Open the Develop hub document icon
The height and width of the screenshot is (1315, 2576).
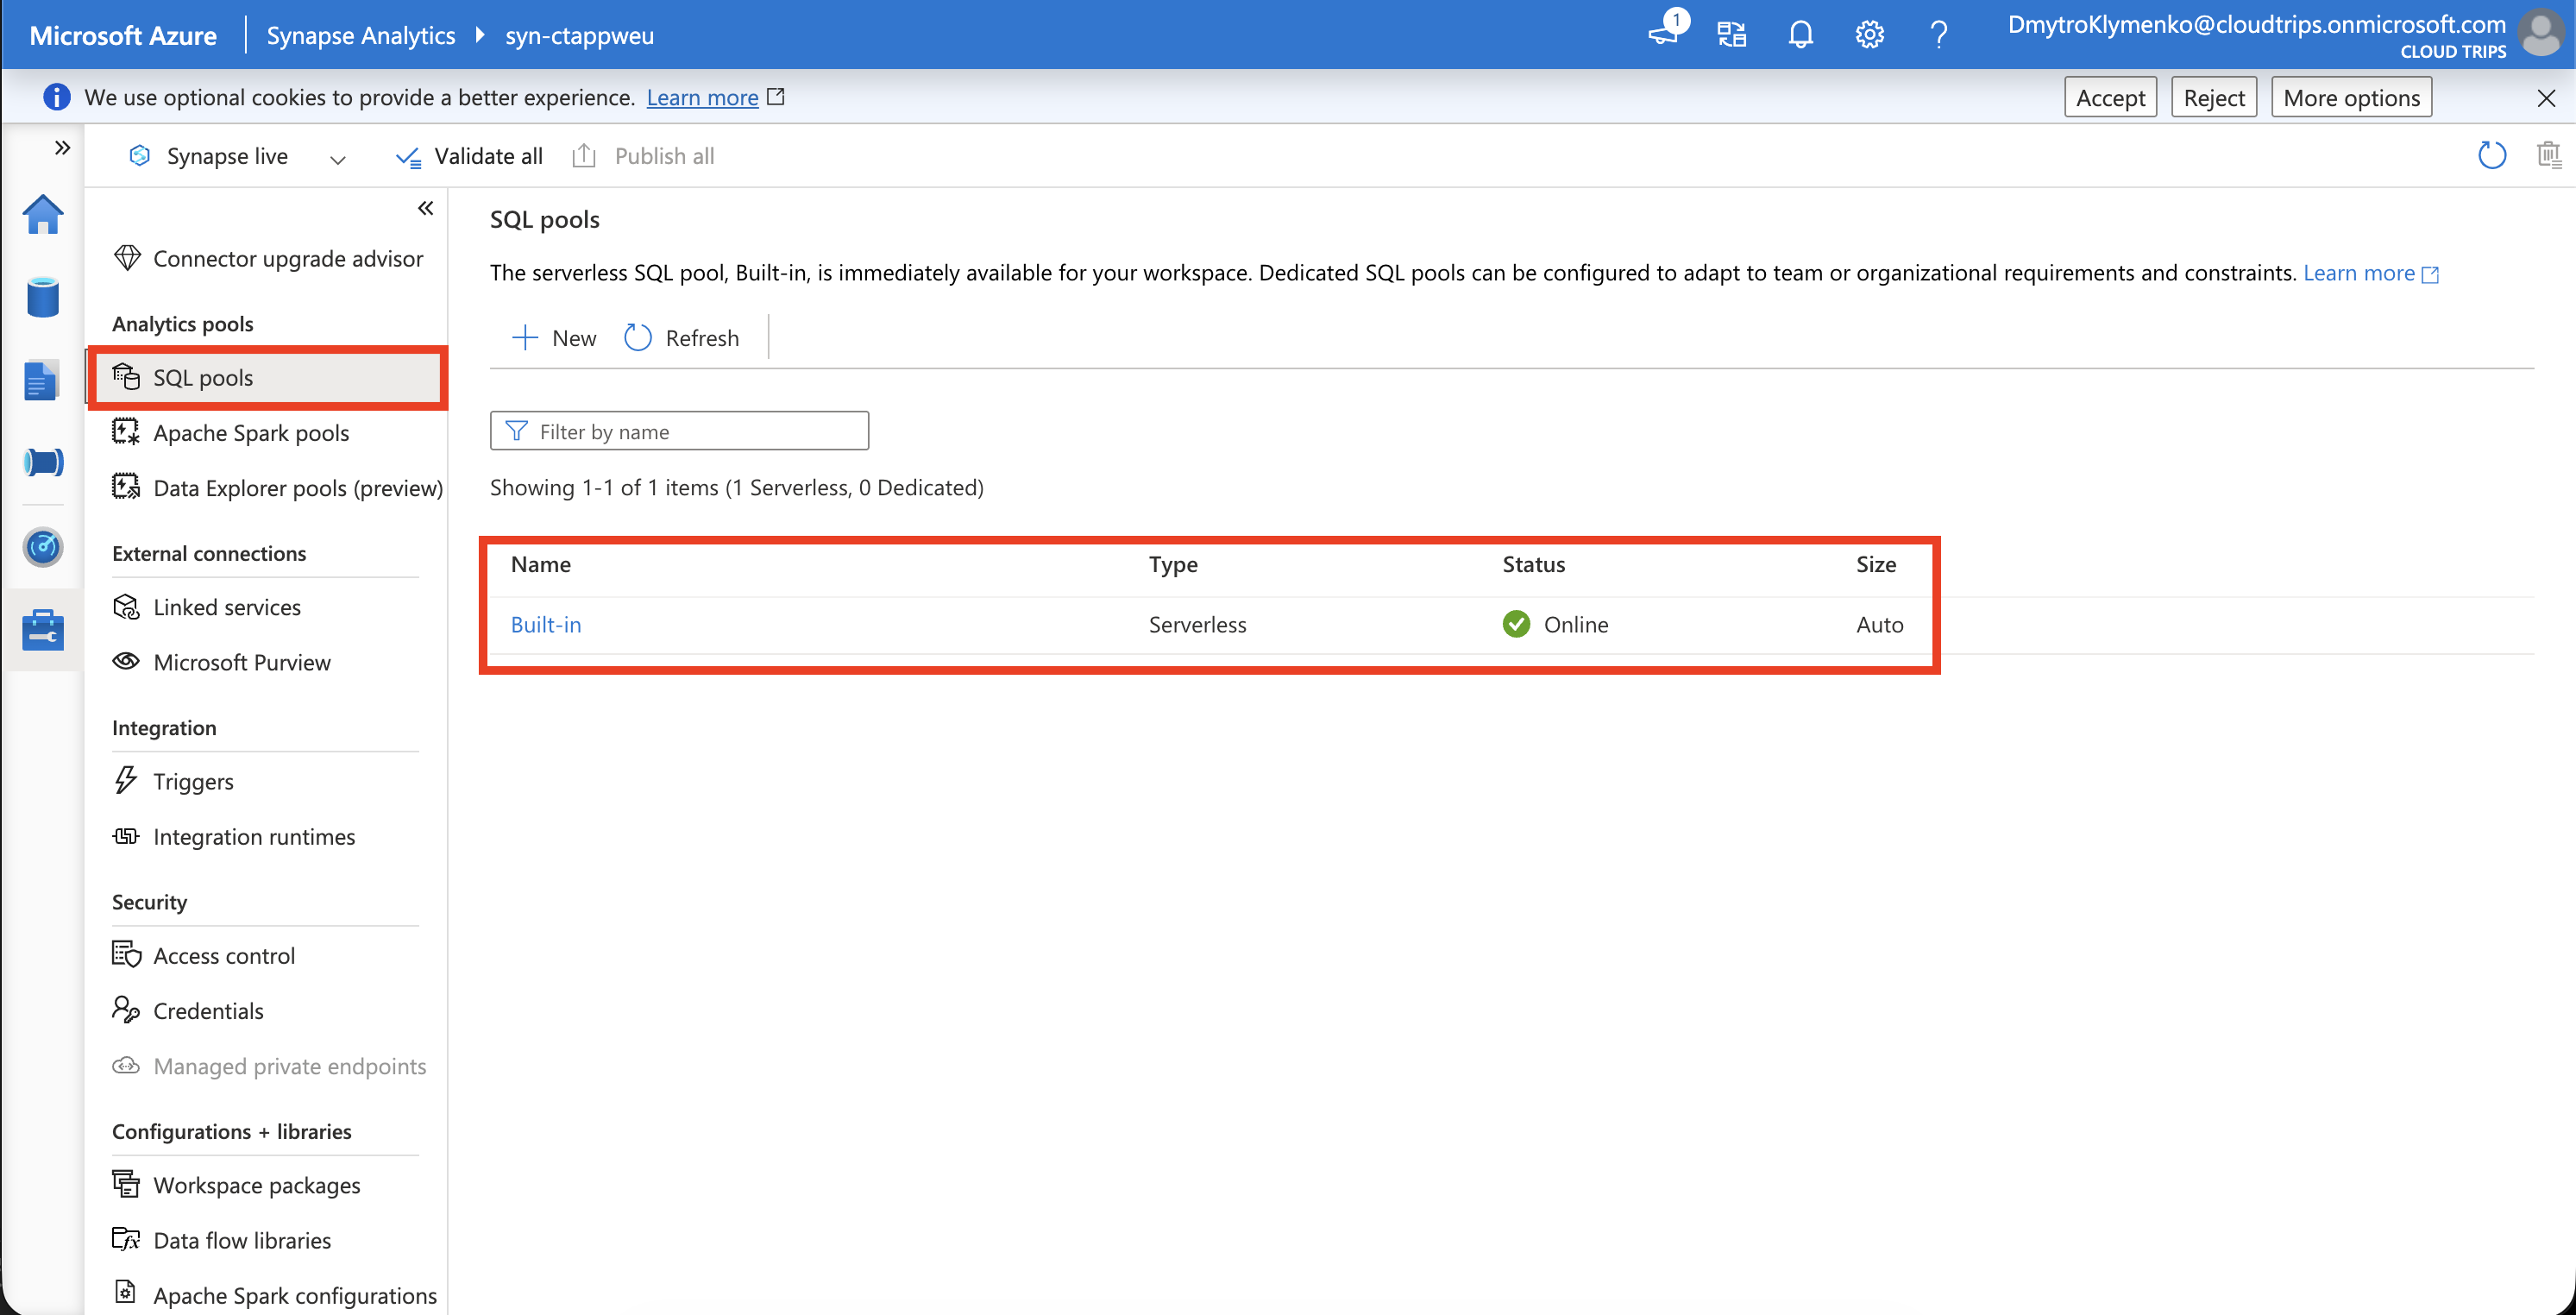pyautogui.click(x=43, y=380)
